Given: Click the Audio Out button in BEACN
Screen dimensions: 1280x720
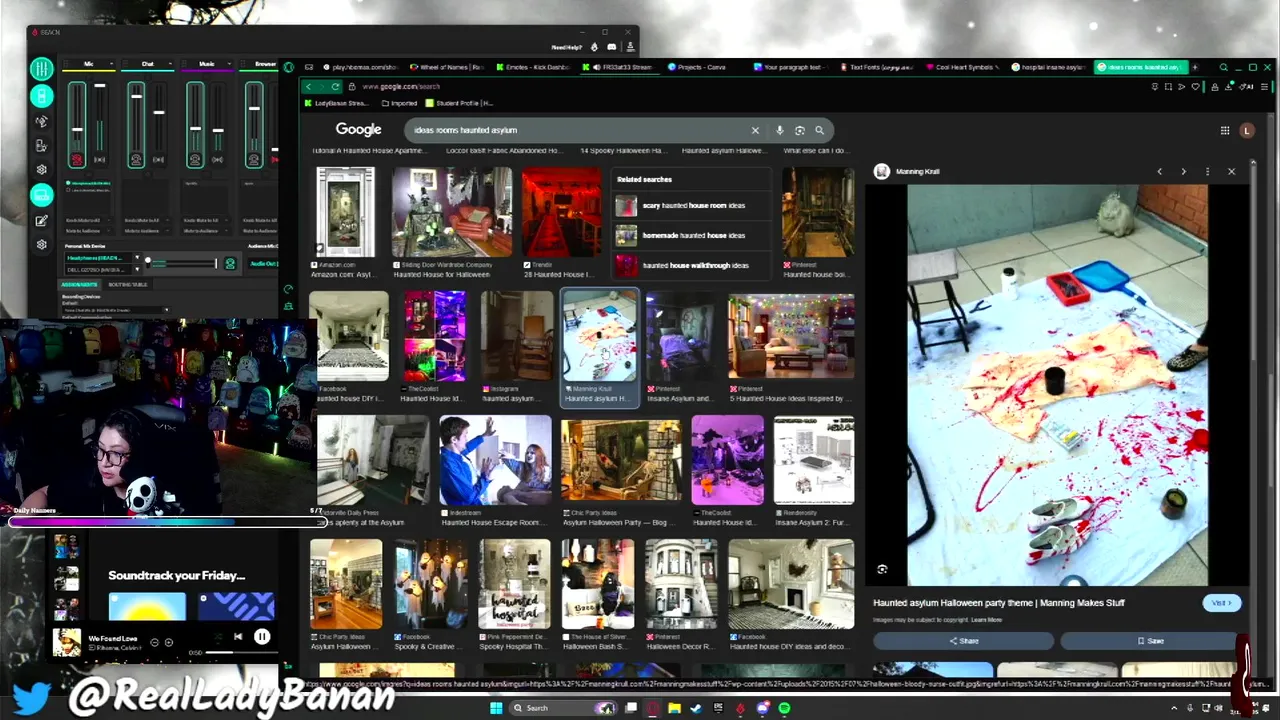Looking at the screenshot, I should click(x=263, y=264).
